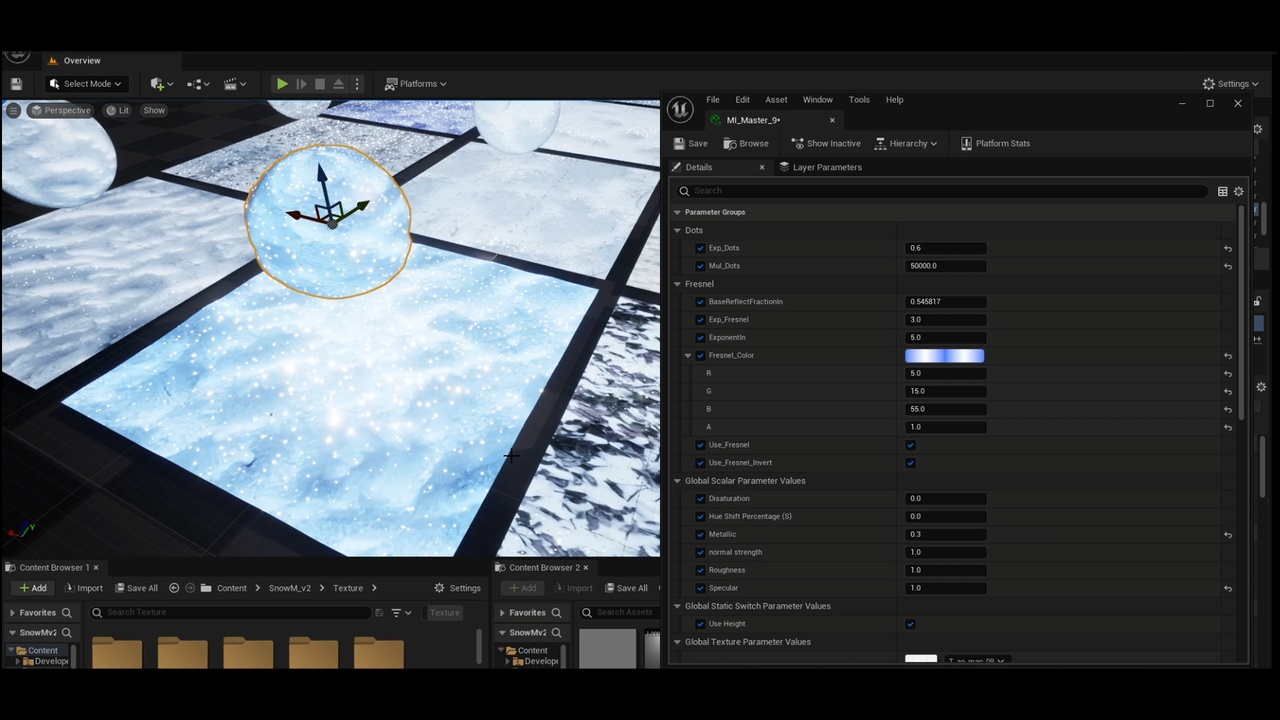Reset Specular to default arrow
1280x720 pixels.
(1228, 588)
